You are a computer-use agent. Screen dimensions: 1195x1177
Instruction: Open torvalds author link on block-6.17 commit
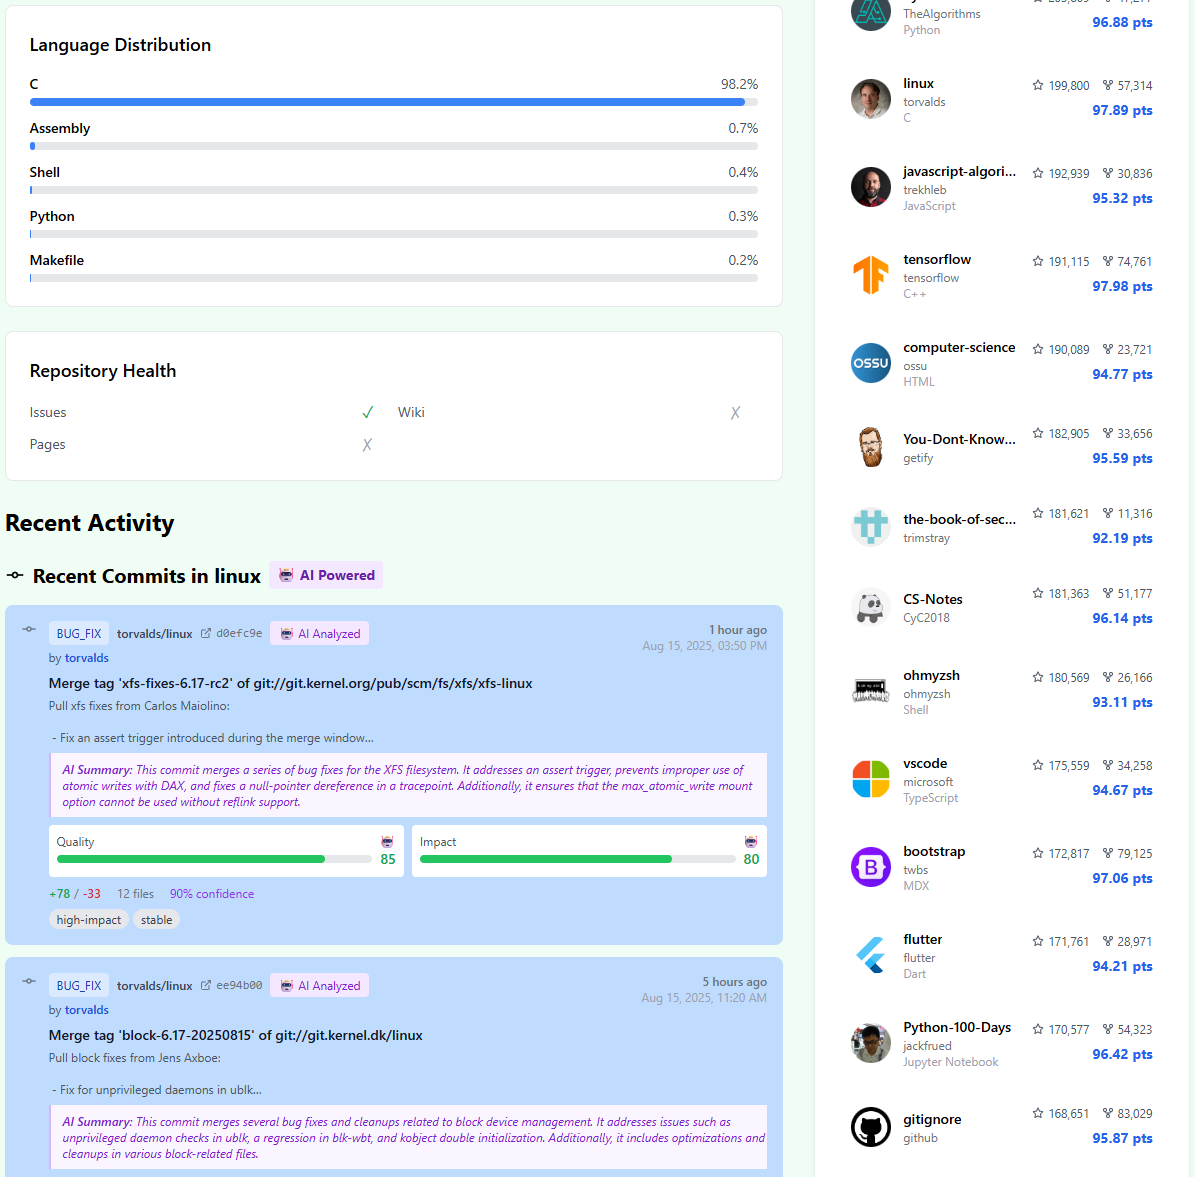[86, 1010]
